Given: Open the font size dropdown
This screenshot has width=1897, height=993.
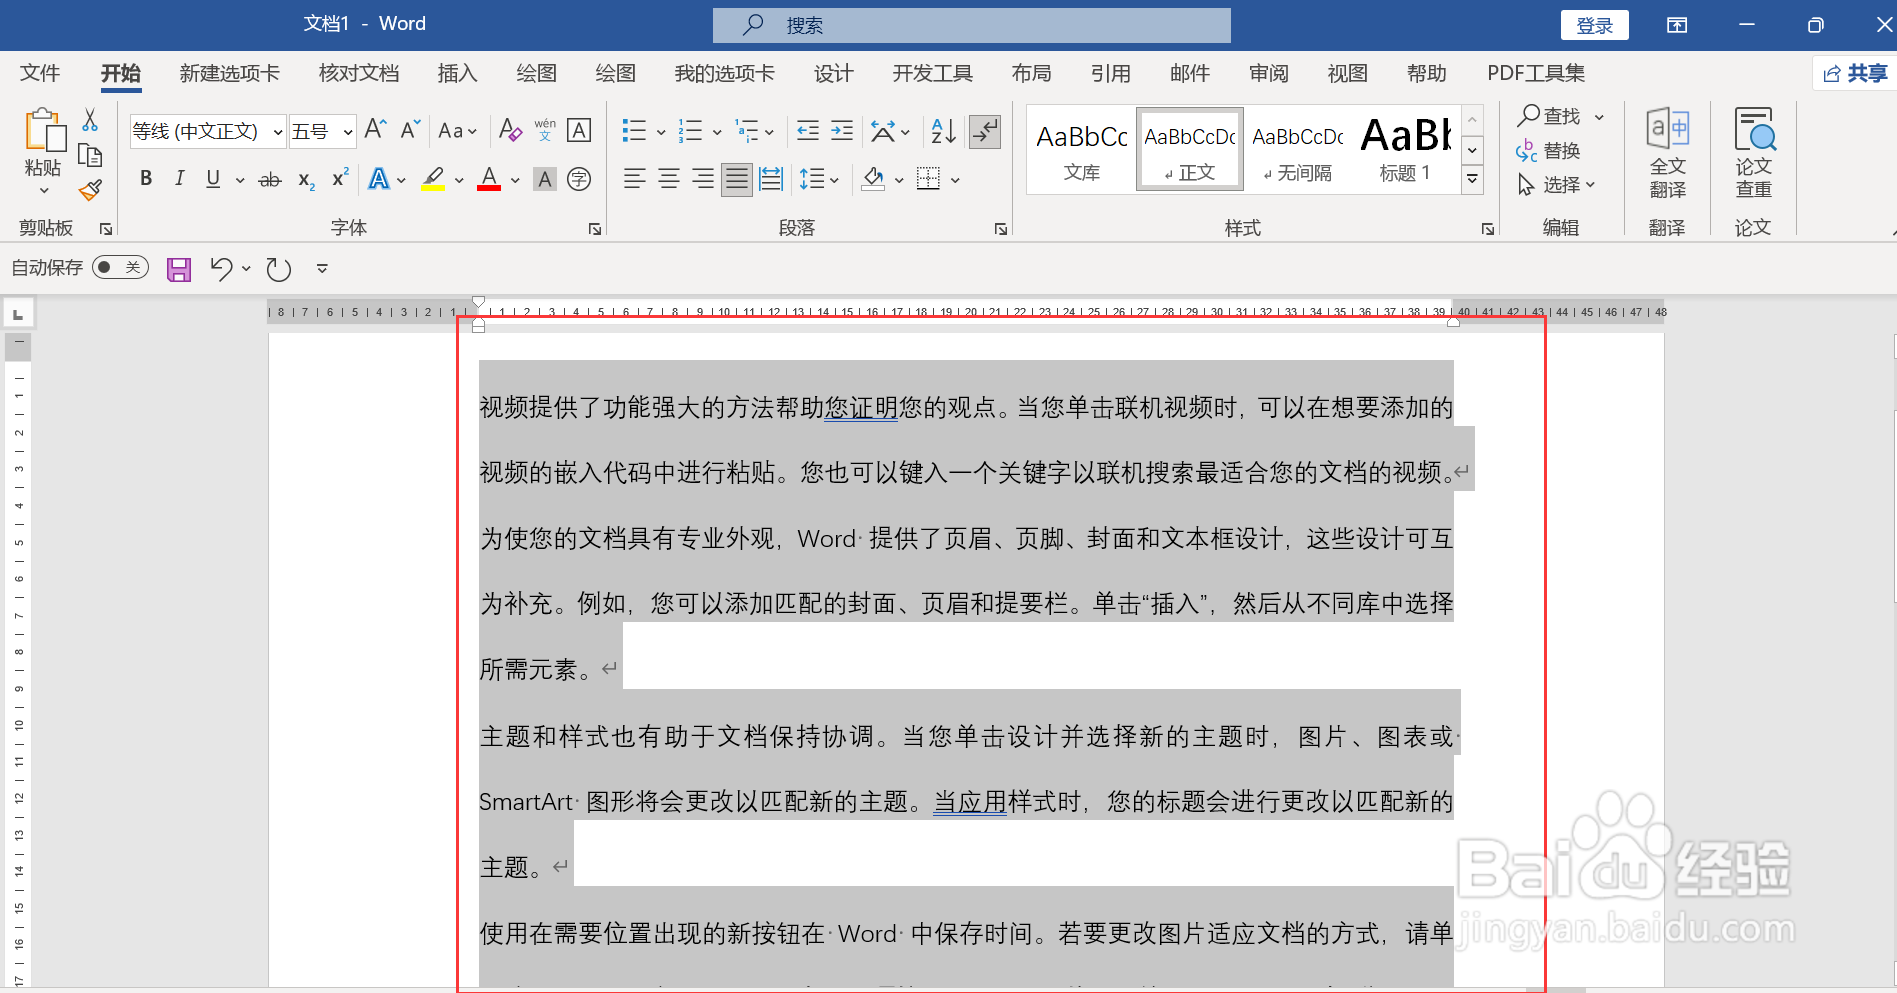Looking at the screenshot, I should point(347,131).
